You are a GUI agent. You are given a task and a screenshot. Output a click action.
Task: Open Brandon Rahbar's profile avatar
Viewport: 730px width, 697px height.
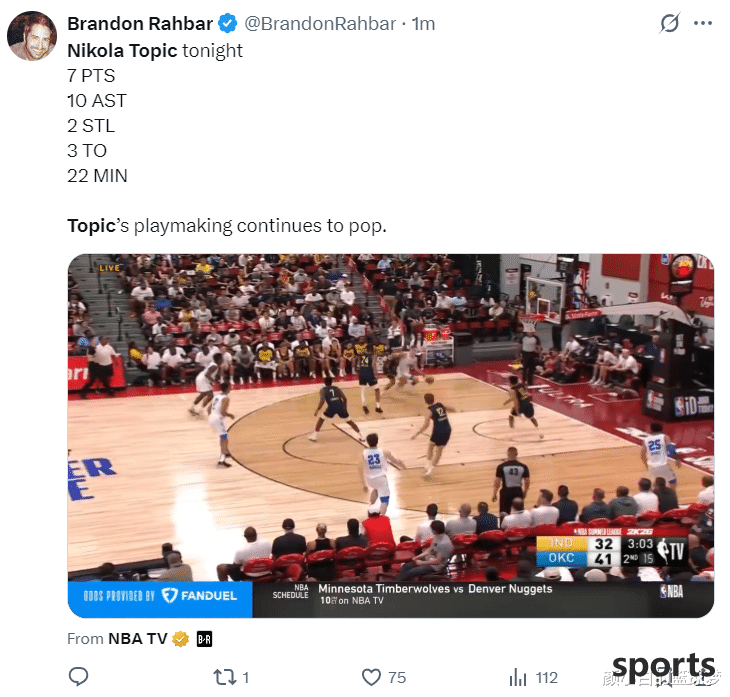[x=32, y=36]
